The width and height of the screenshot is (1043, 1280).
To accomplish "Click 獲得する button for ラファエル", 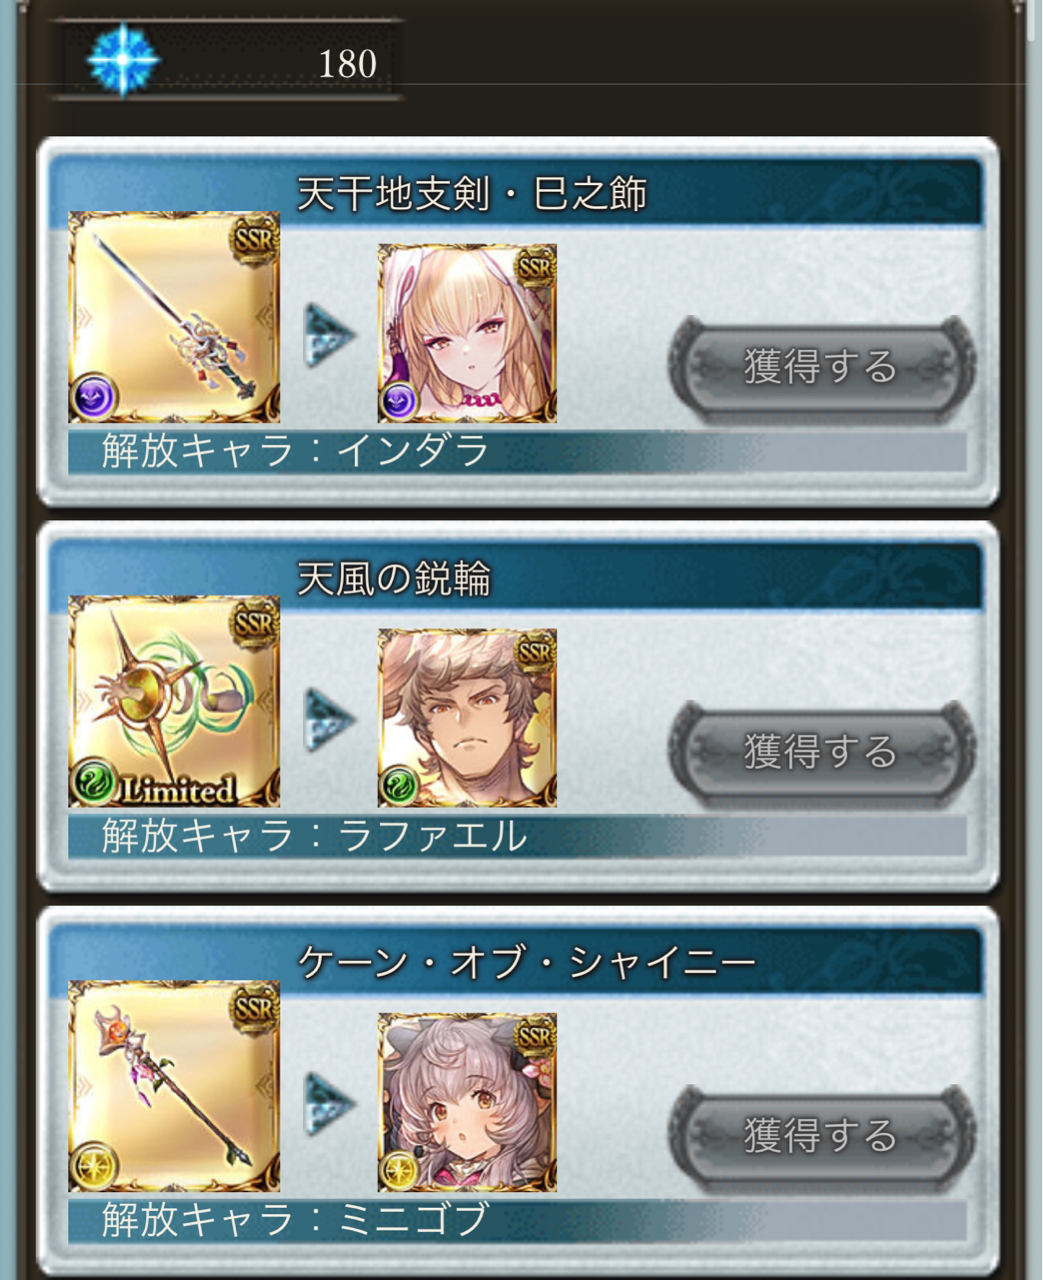I will [821, 751].
